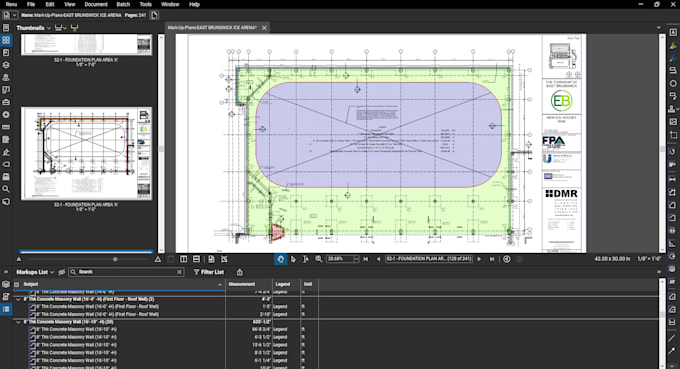
Task: Select the arrow Select tool
Action: coord(293,259)
